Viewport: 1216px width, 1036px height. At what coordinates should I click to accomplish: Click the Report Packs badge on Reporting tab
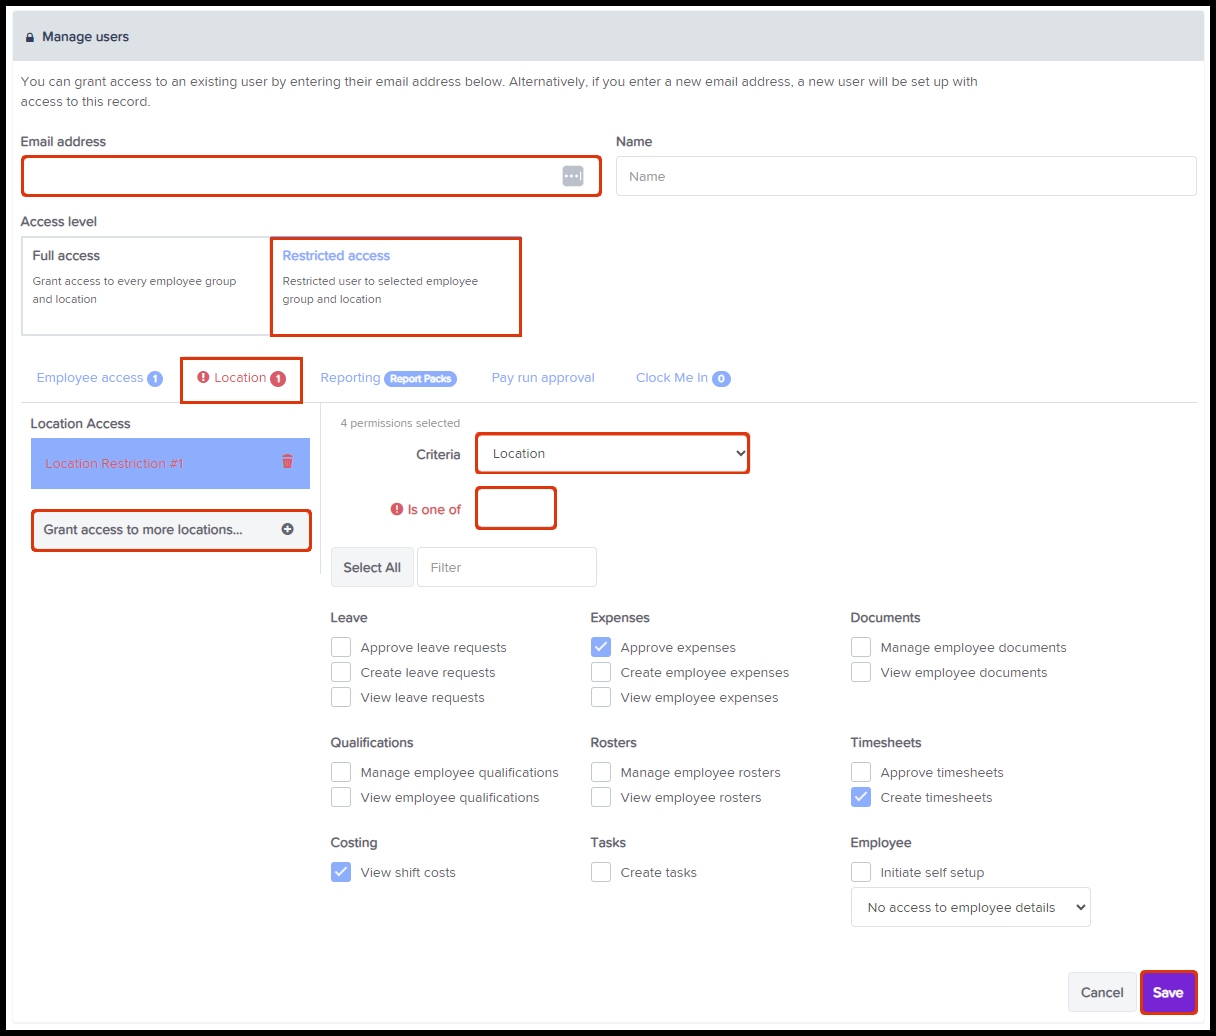coord(421,379)
